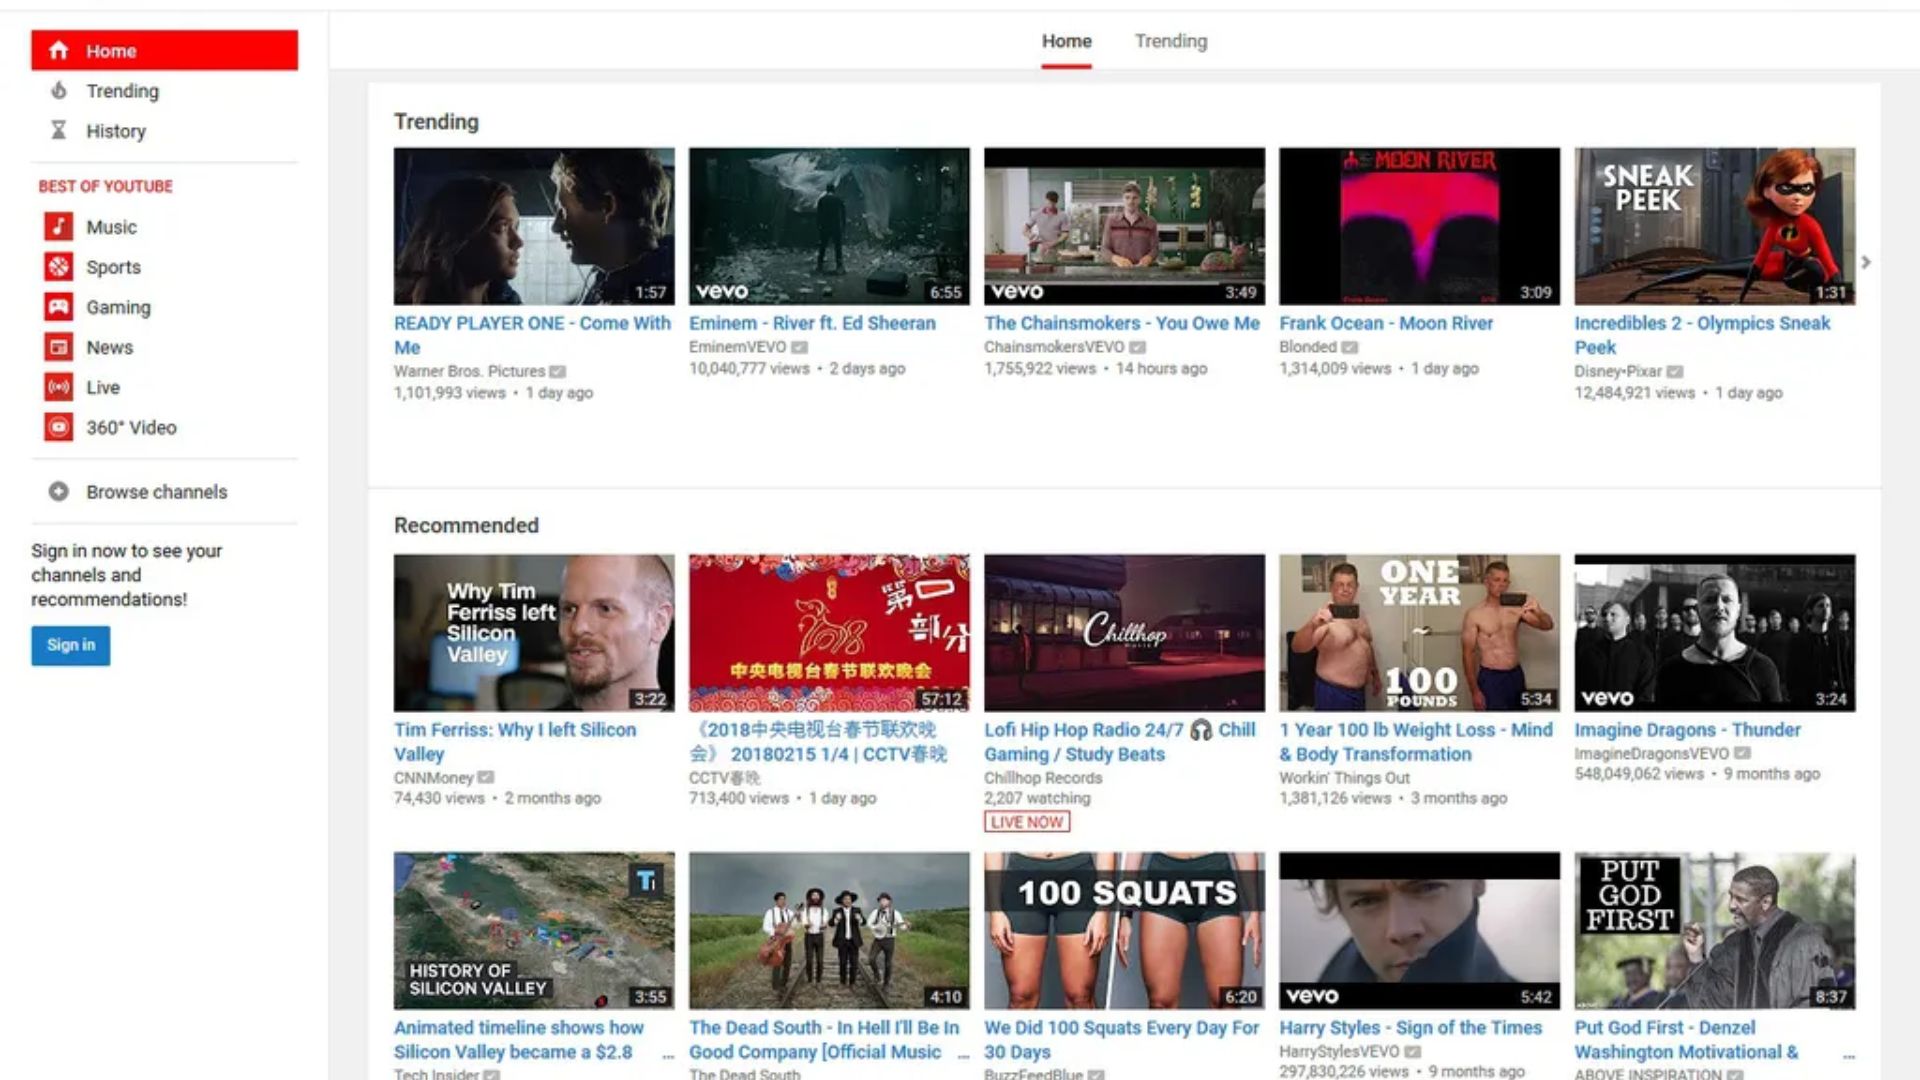Visit the Workin' Things Out channel

tap(1344, 778)
